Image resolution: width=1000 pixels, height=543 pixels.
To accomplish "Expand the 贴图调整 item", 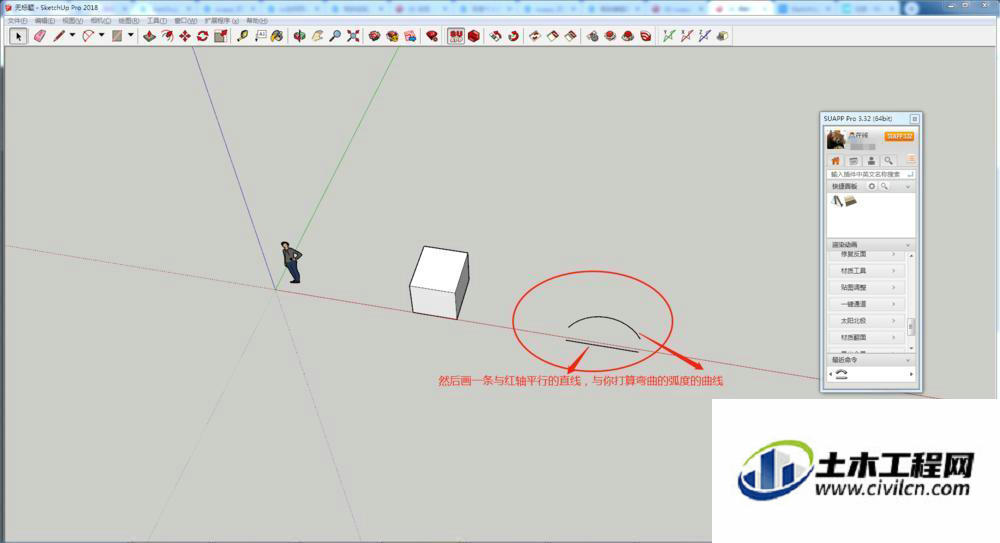I will pos(867,287).
